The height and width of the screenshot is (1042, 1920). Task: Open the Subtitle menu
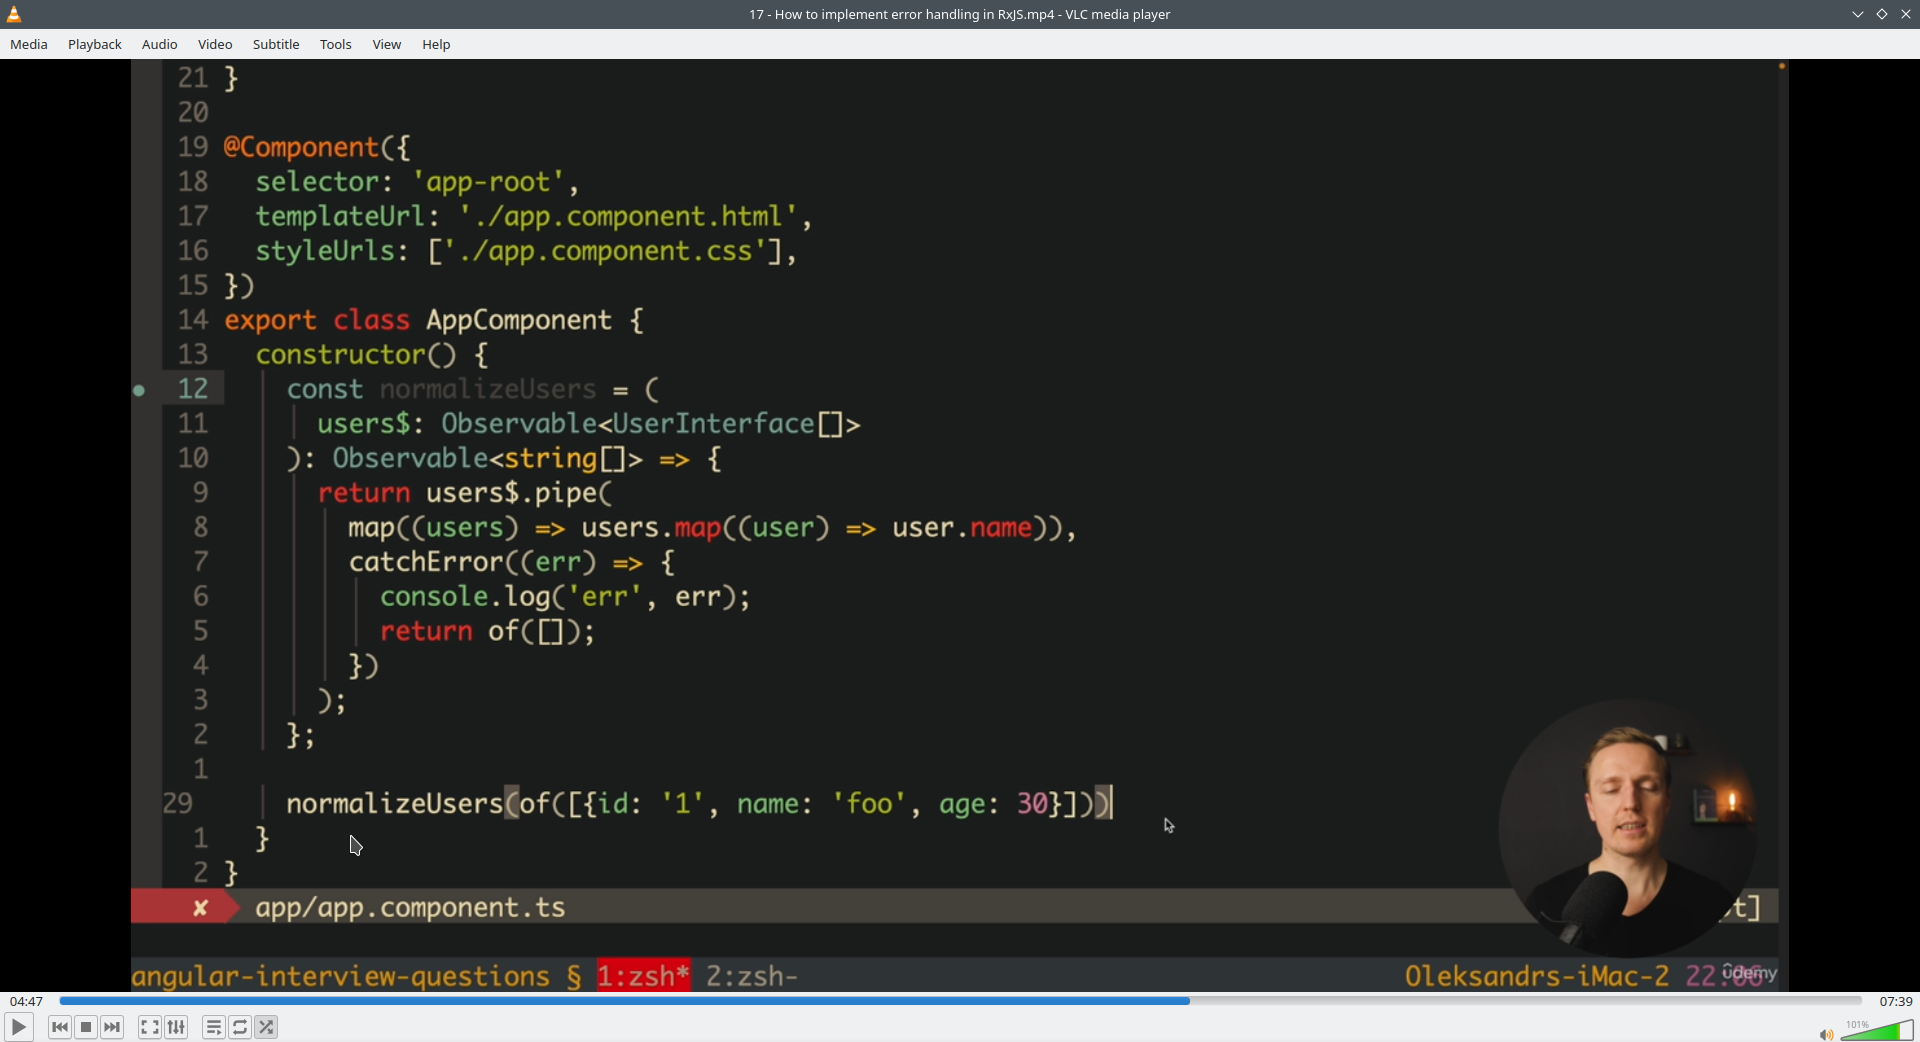point(276,44)
